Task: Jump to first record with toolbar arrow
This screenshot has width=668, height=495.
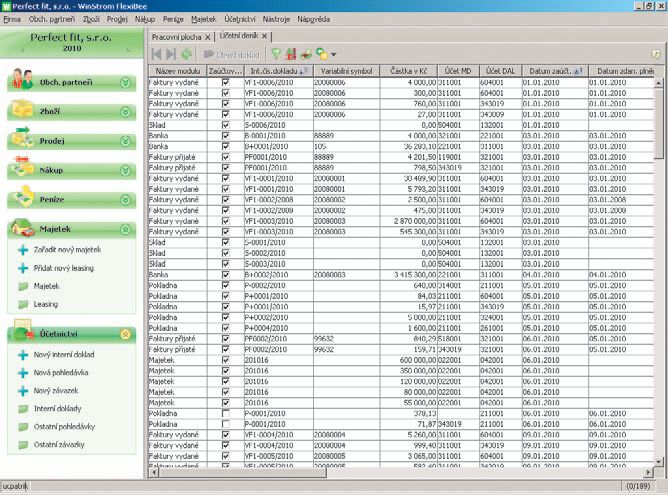Action: [156, 54]
